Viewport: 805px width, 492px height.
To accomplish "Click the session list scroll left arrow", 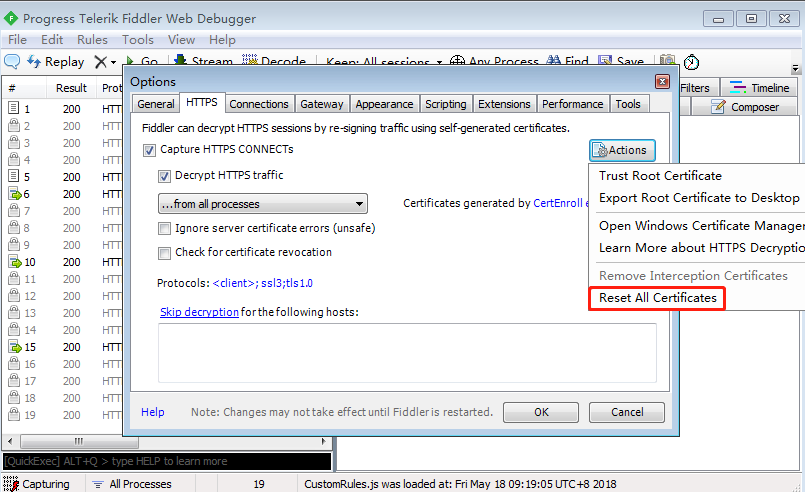I will (10, 441).
